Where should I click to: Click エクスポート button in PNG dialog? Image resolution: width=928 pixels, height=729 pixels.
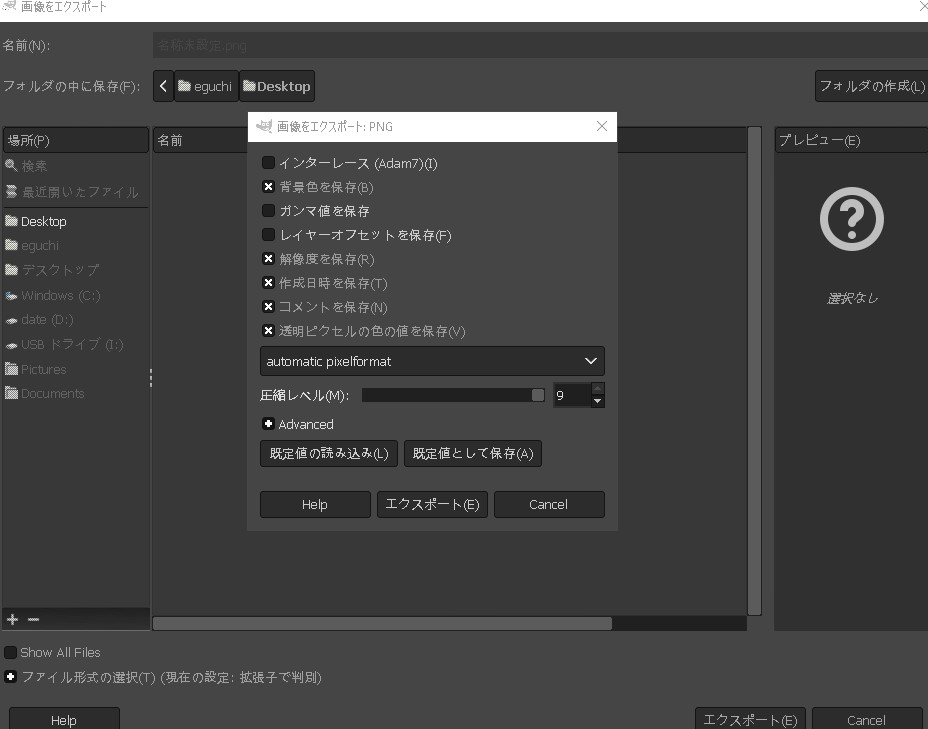(432, 504)
